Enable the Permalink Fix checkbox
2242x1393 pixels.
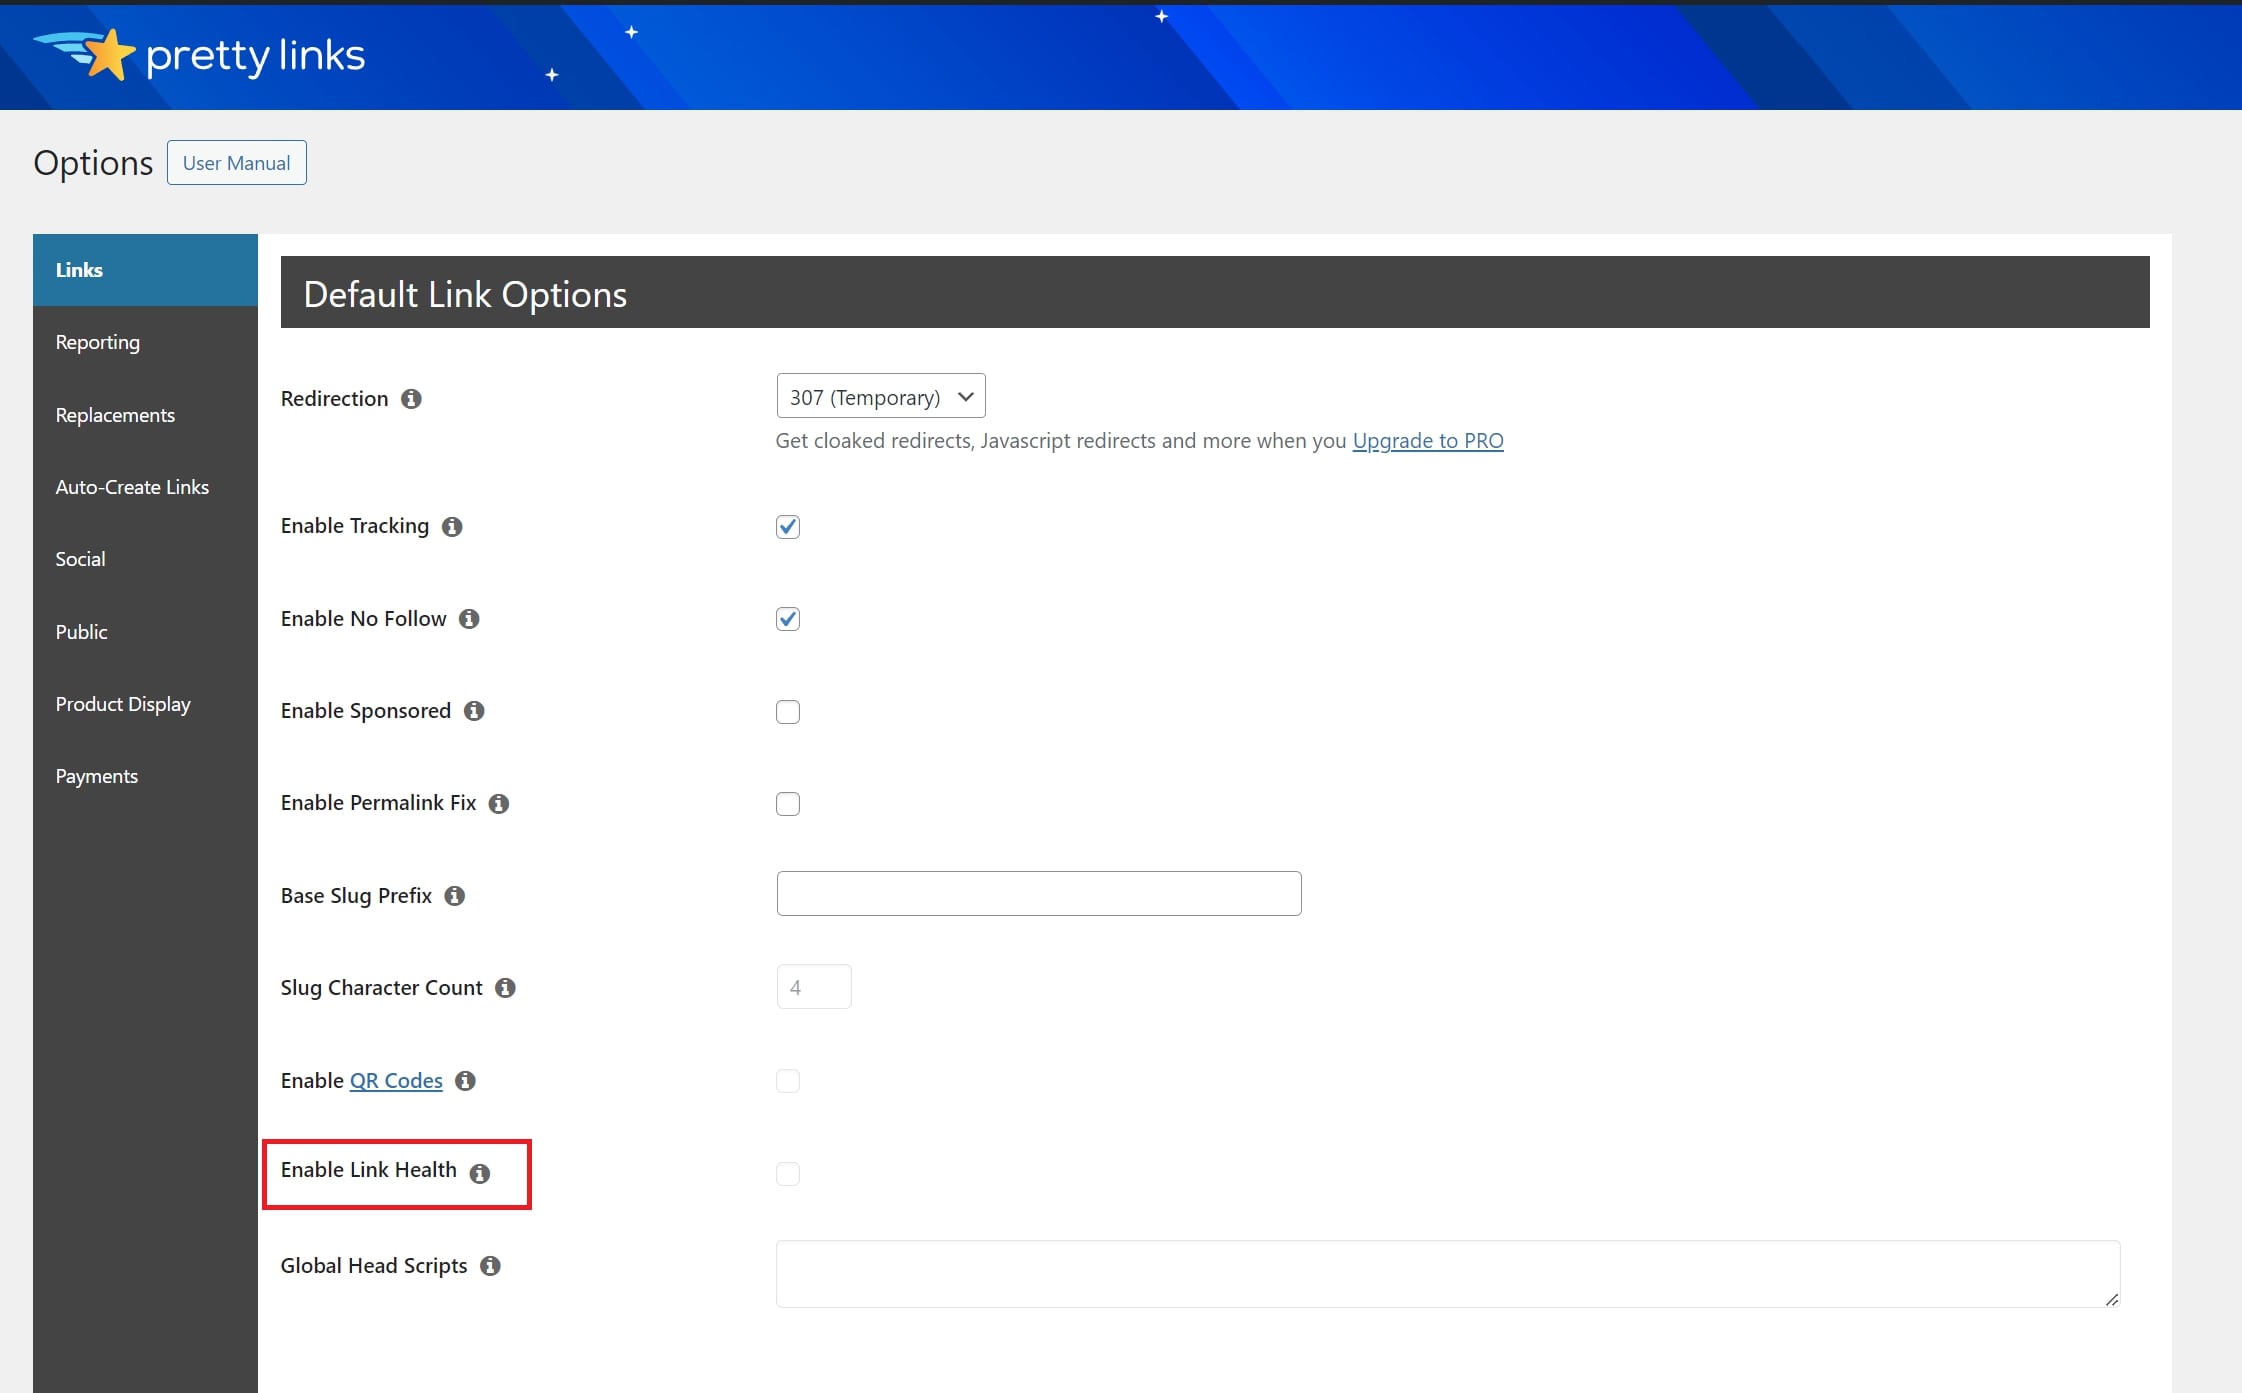coord(788,804)
